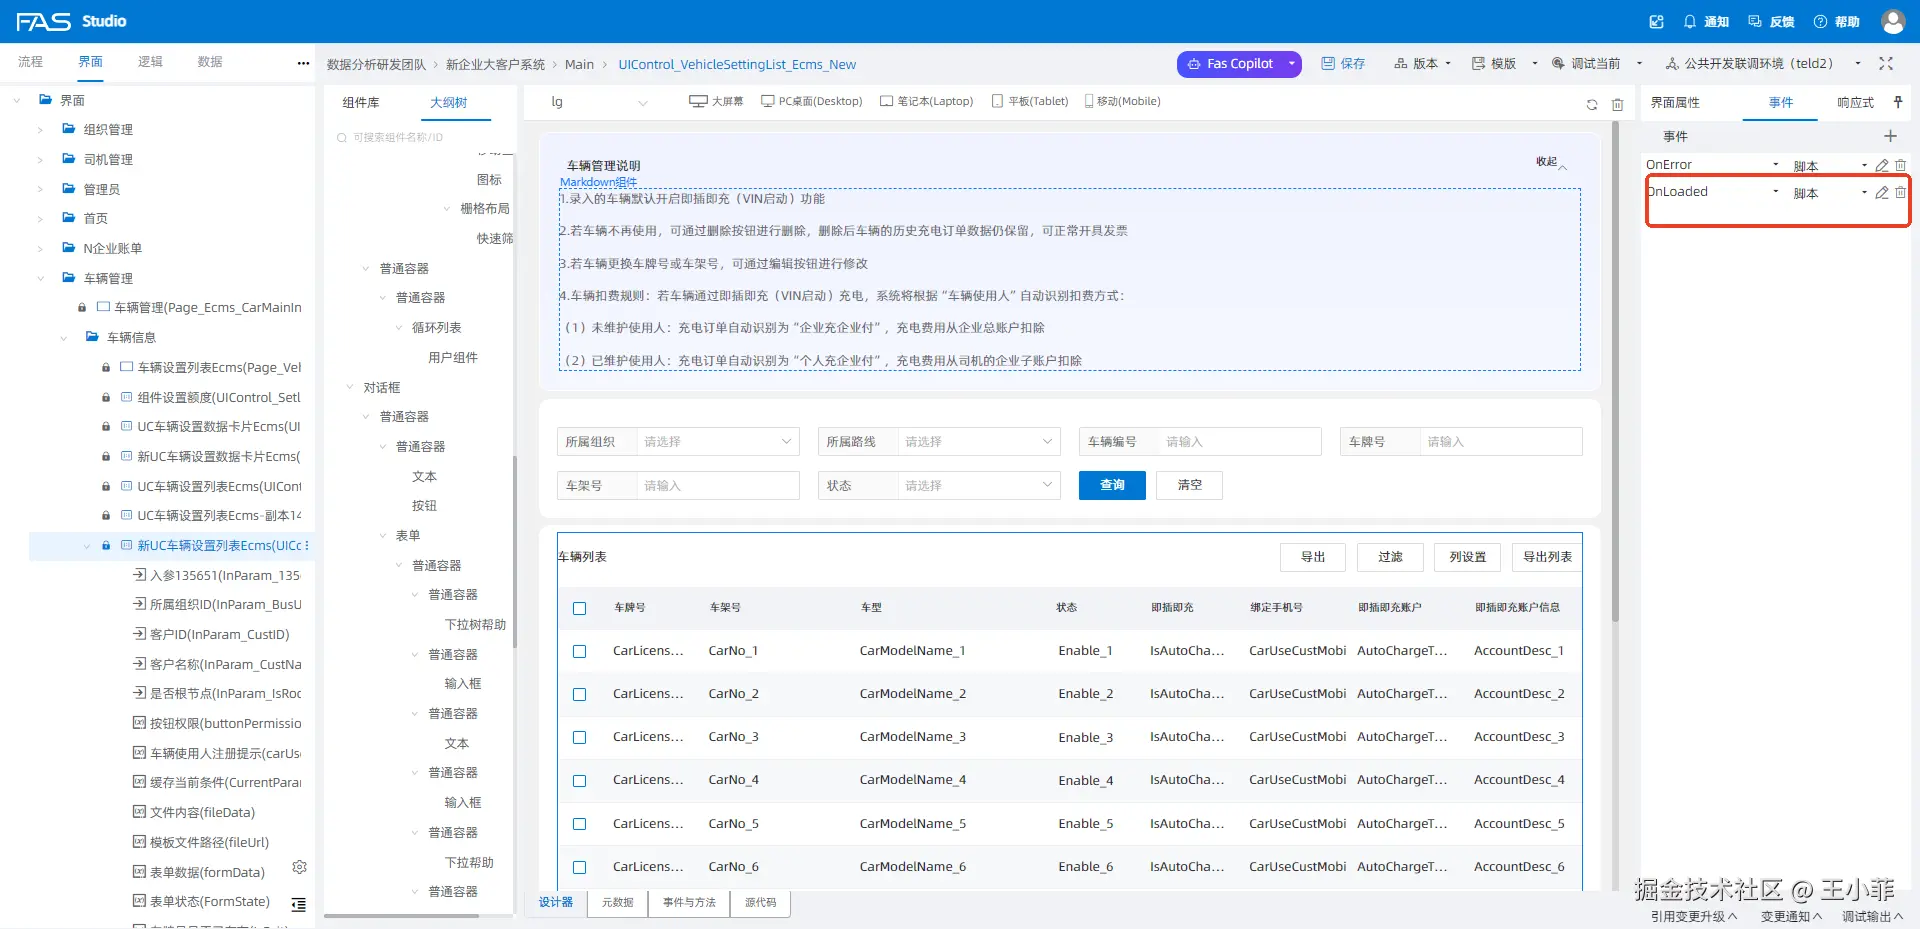Click the search icon in outline tree
This screenshot has height=929, width=1920.
click(x=342, y=138)
